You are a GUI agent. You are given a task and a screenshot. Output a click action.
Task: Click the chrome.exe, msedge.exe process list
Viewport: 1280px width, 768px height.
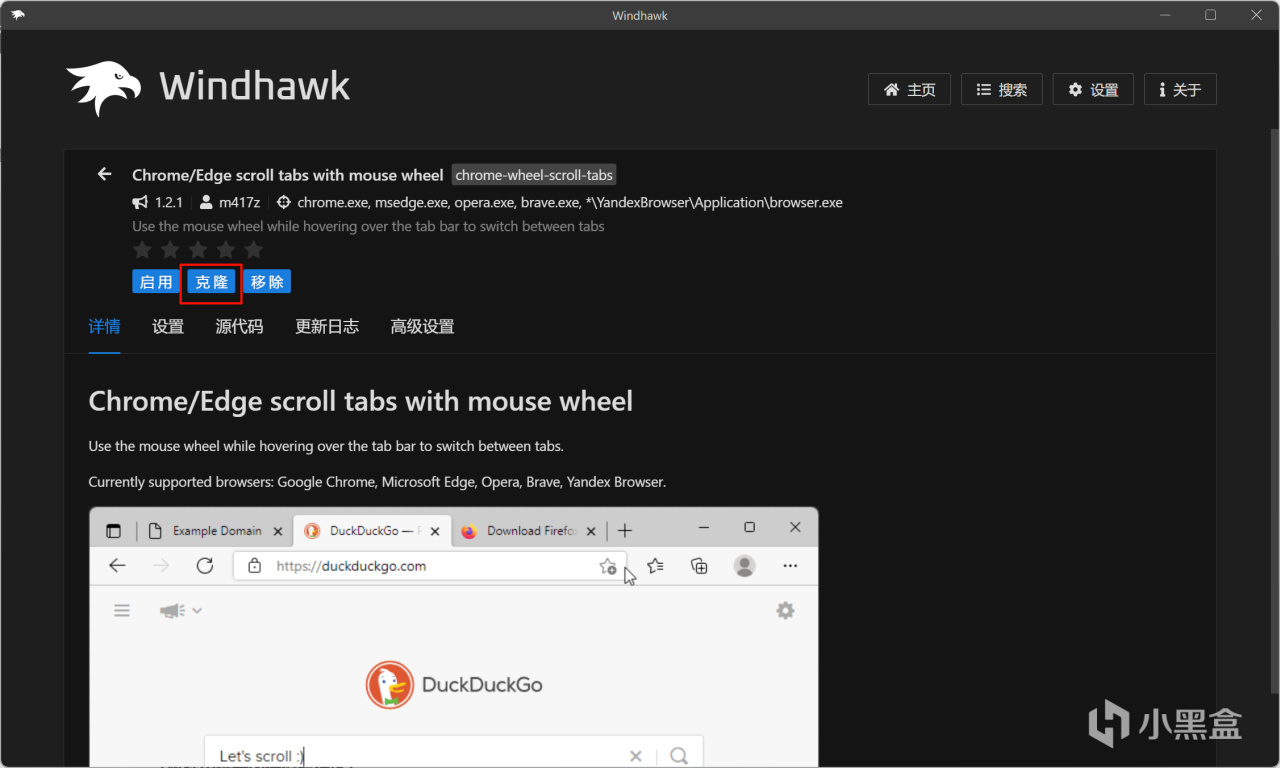click(x=570, y=202)
